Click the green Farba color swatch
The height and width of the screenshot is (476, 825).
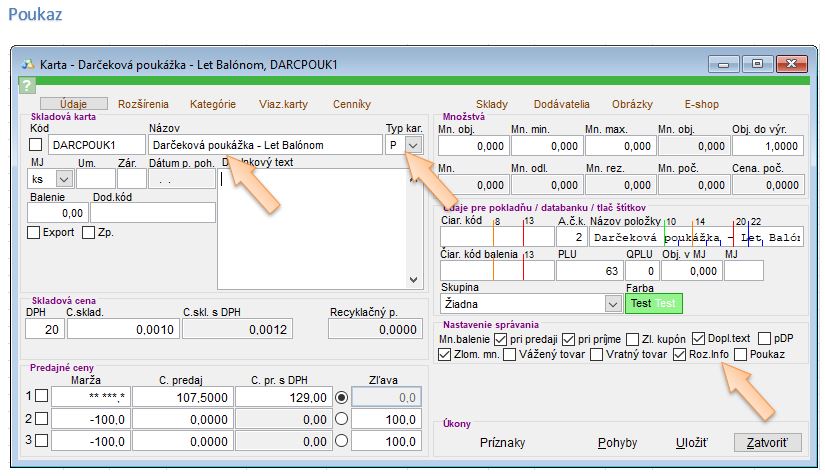(652, 303)
